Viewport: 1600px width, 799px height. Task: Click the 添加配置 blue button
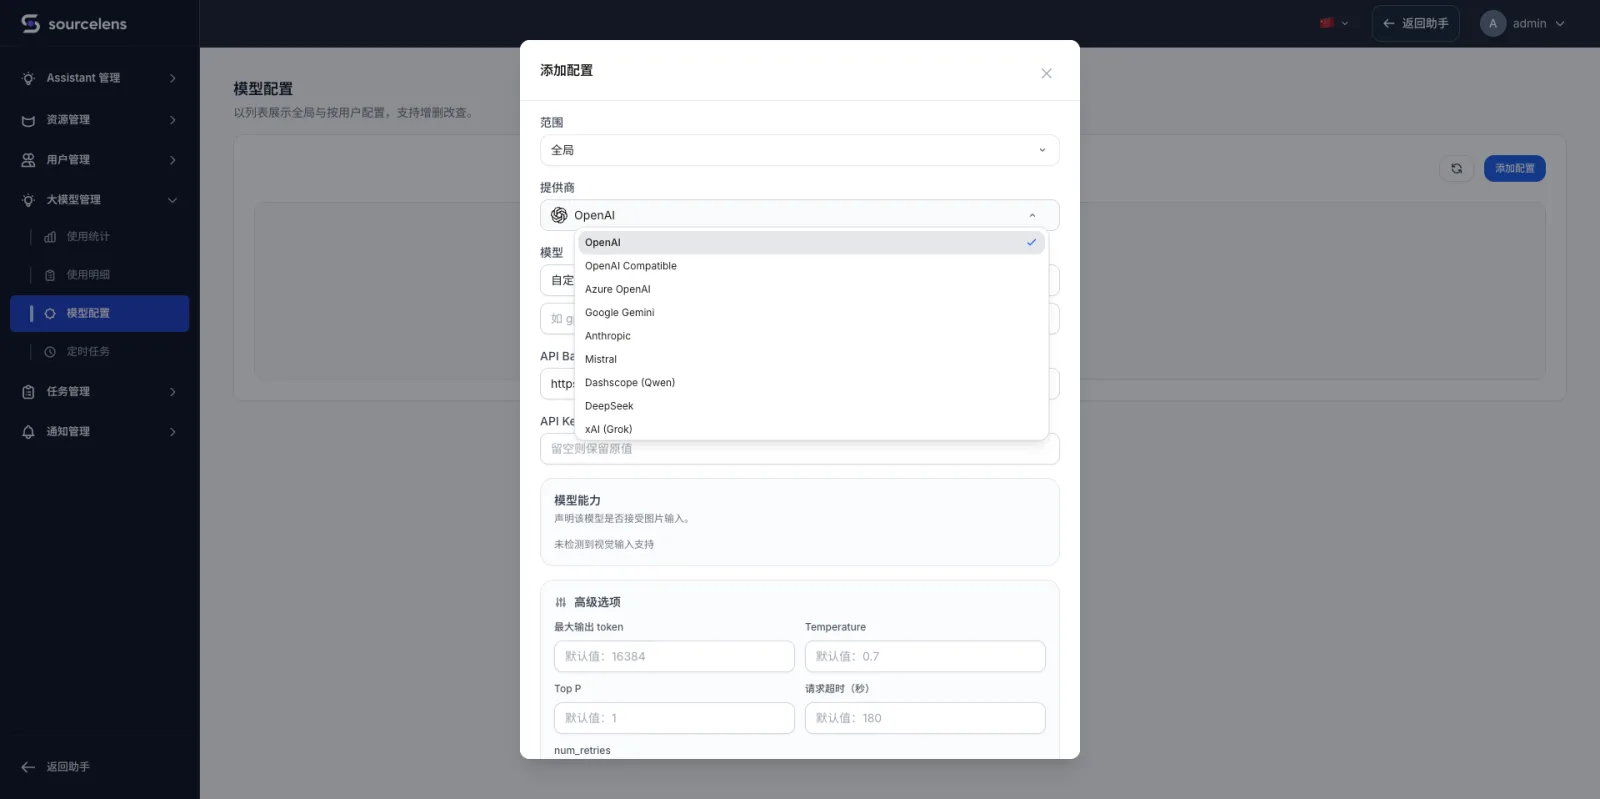(x=1514, y=168)
